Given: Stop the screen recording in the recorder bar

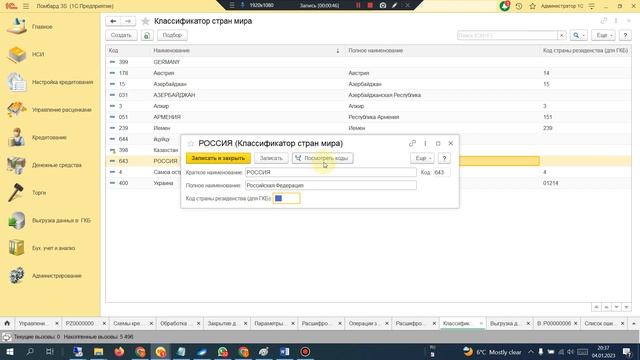Looking at the screenshot, I should click(370, 5).
